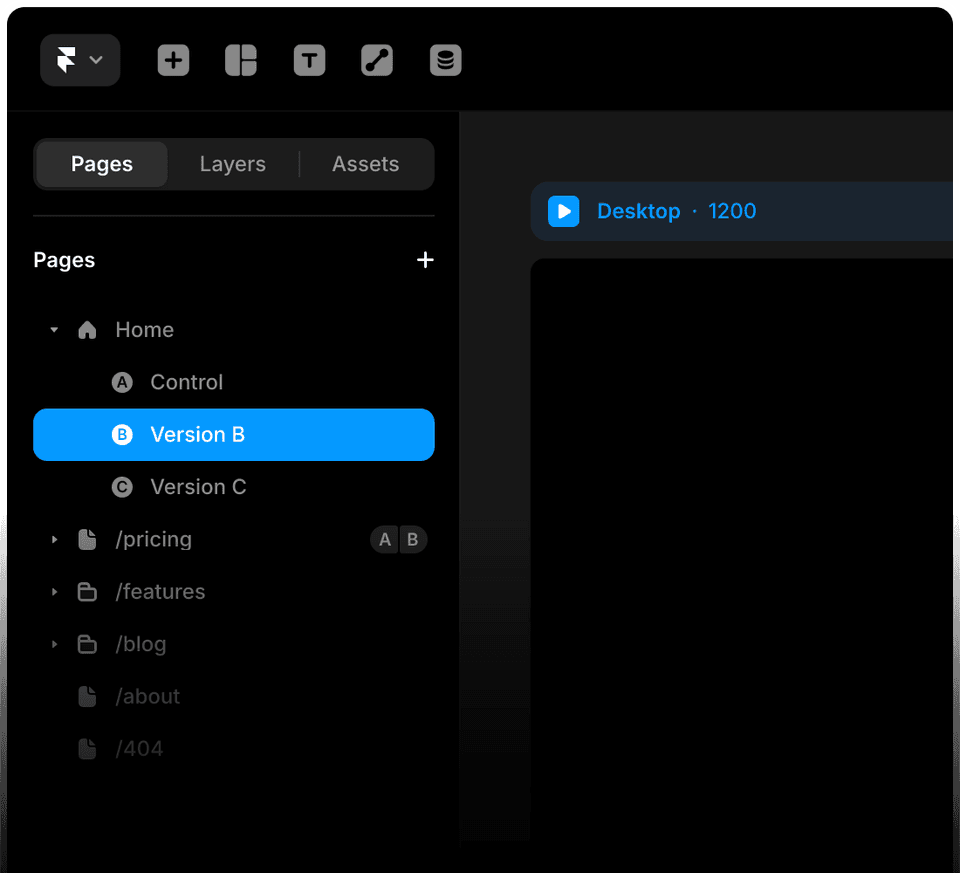The height and width of the screenshot is (873, 960).
Task: Click the play preview icon near Desktop breakpoint
Action: click(563, 211)
